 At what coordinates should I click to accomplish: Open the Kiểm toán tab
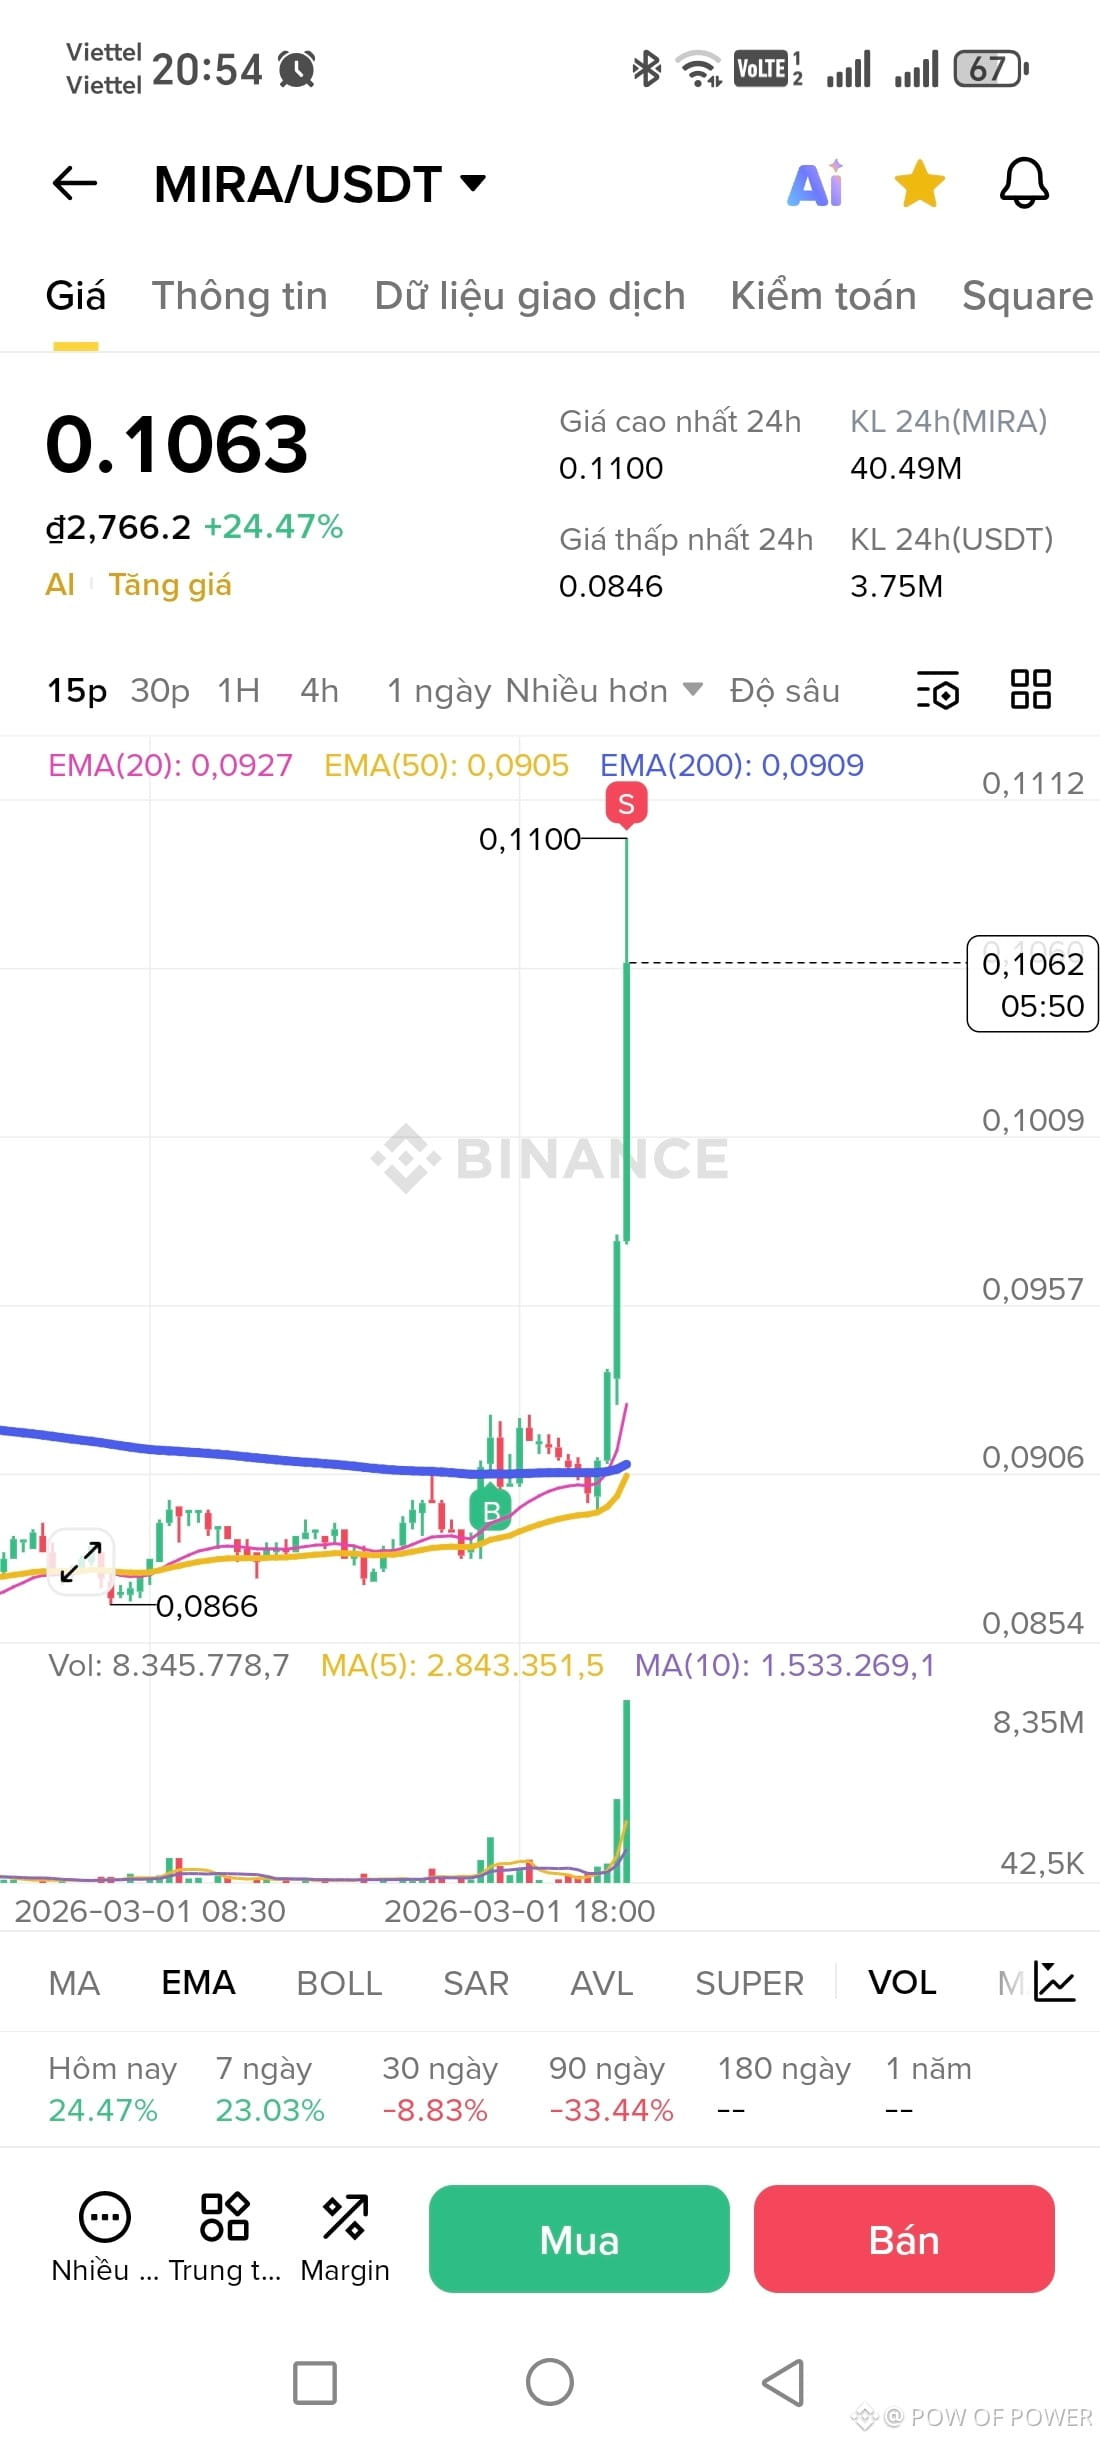[823, 296]
